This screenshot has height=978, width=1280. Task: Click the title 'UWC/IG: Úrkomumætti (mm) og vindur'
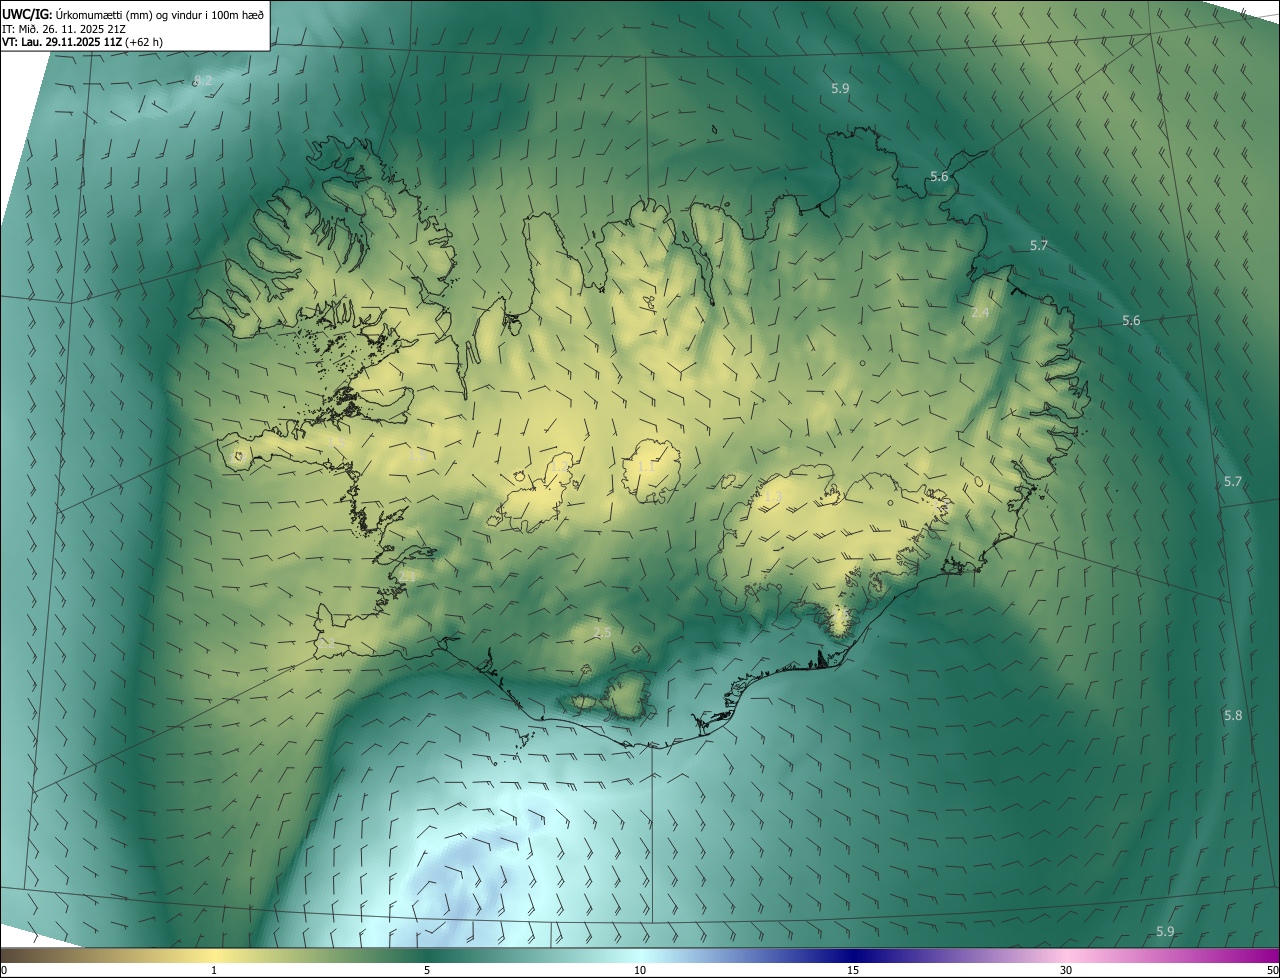click(x=133, y=13)
